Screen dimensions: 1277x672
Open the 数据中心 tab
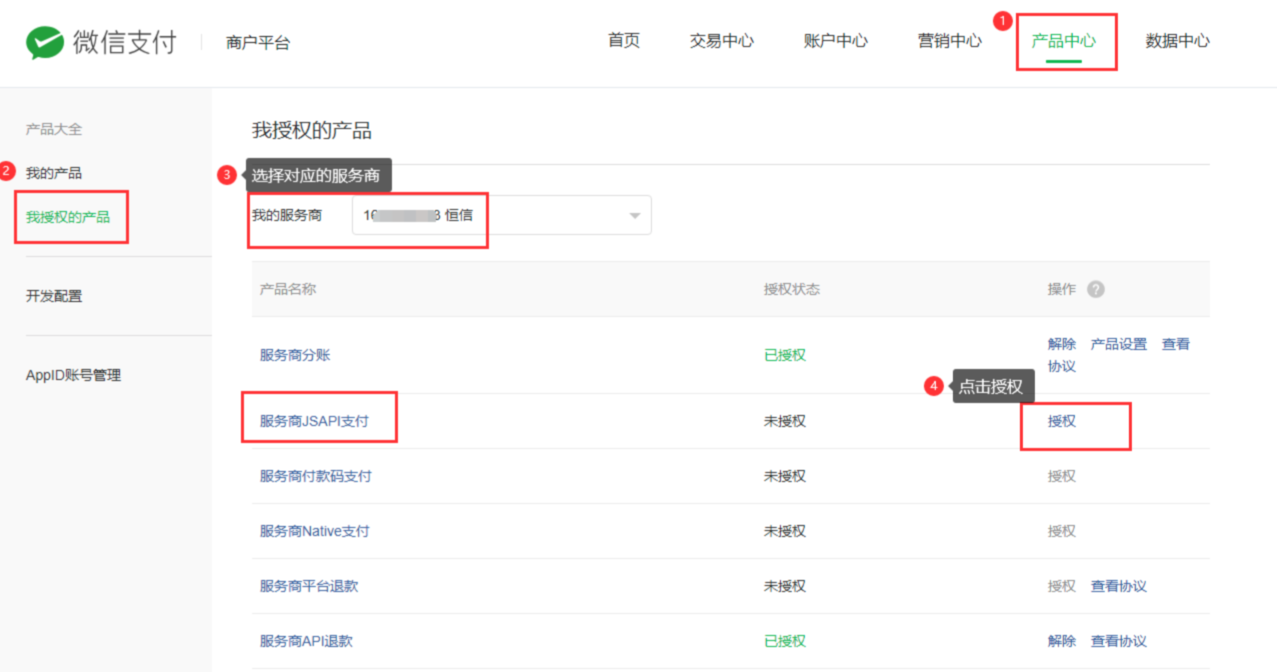[1178, 41]
